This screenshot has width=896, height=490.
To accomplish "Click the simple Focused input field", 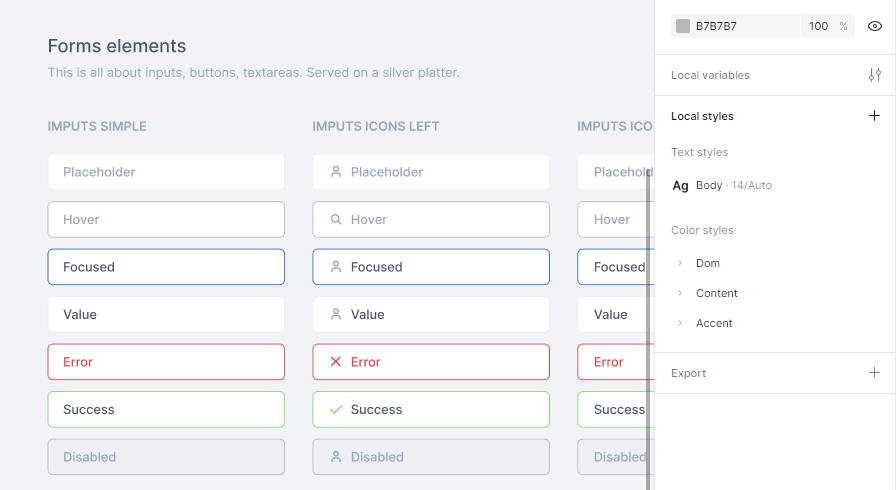I will click(166, 267).
